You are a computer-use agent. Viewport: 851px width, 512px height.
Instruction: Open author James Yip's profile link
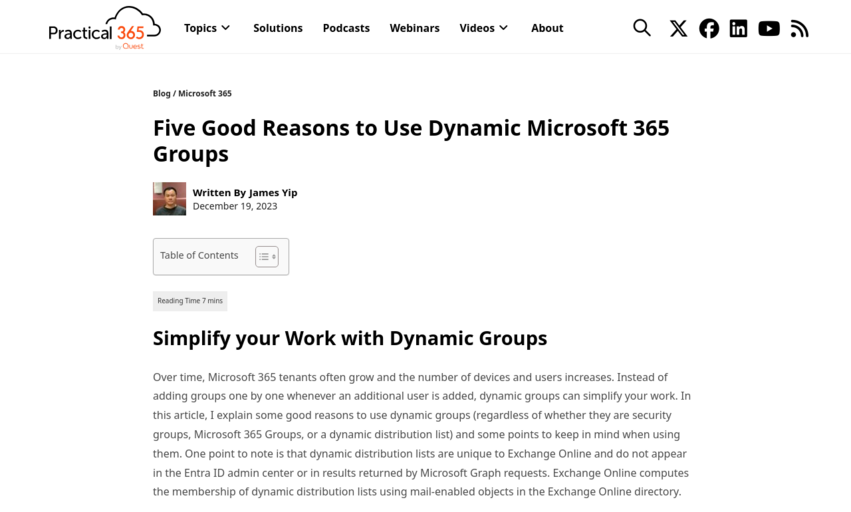pos(273,192)
